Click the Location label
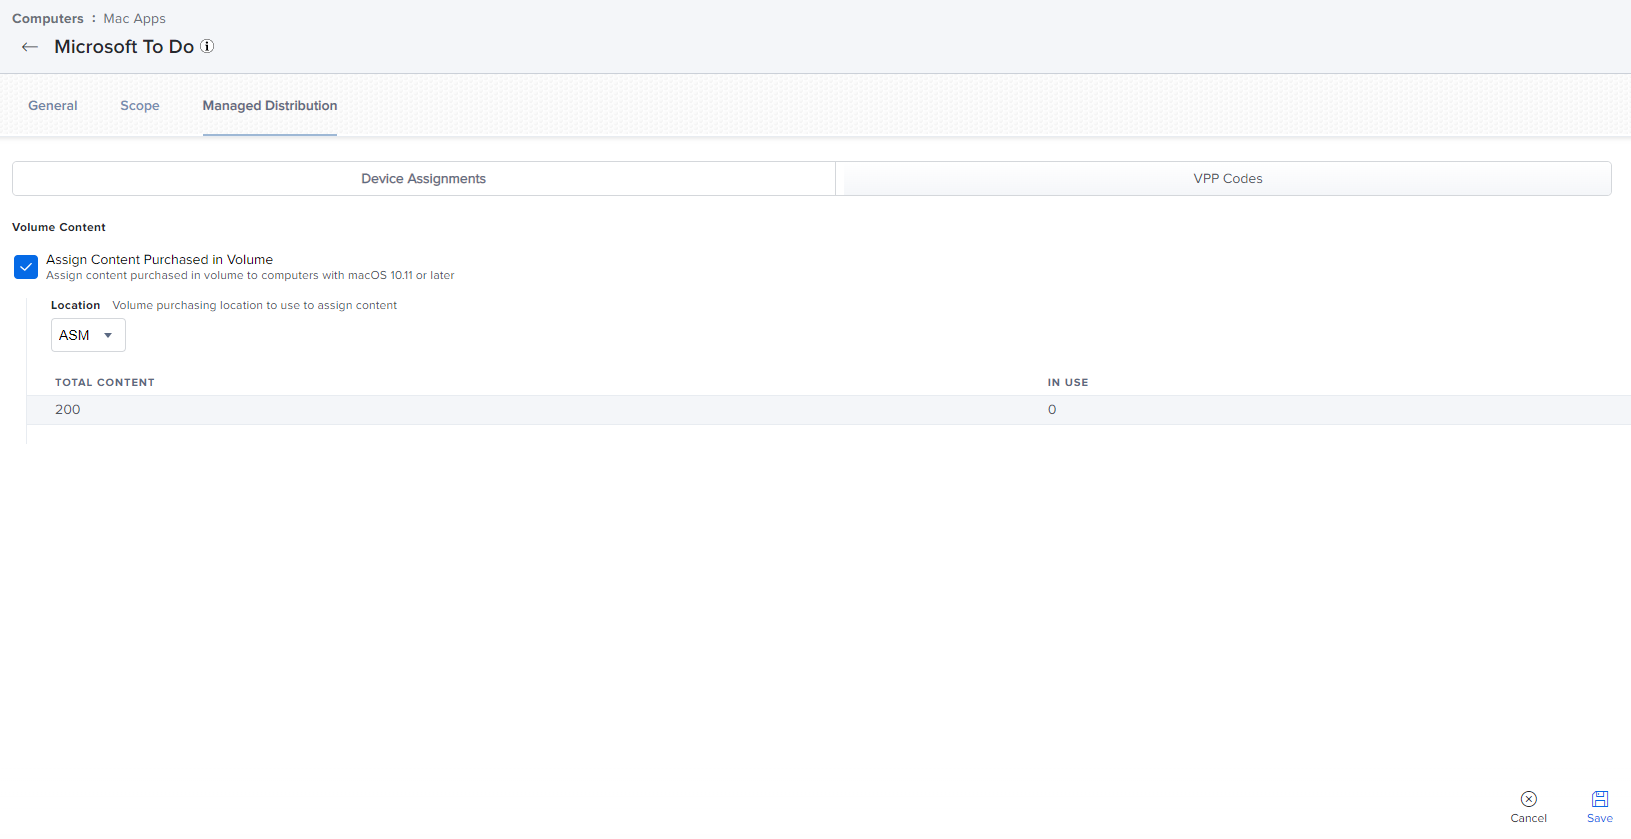Viewport: 1631px width, 839px height. [x=76, y=305]
